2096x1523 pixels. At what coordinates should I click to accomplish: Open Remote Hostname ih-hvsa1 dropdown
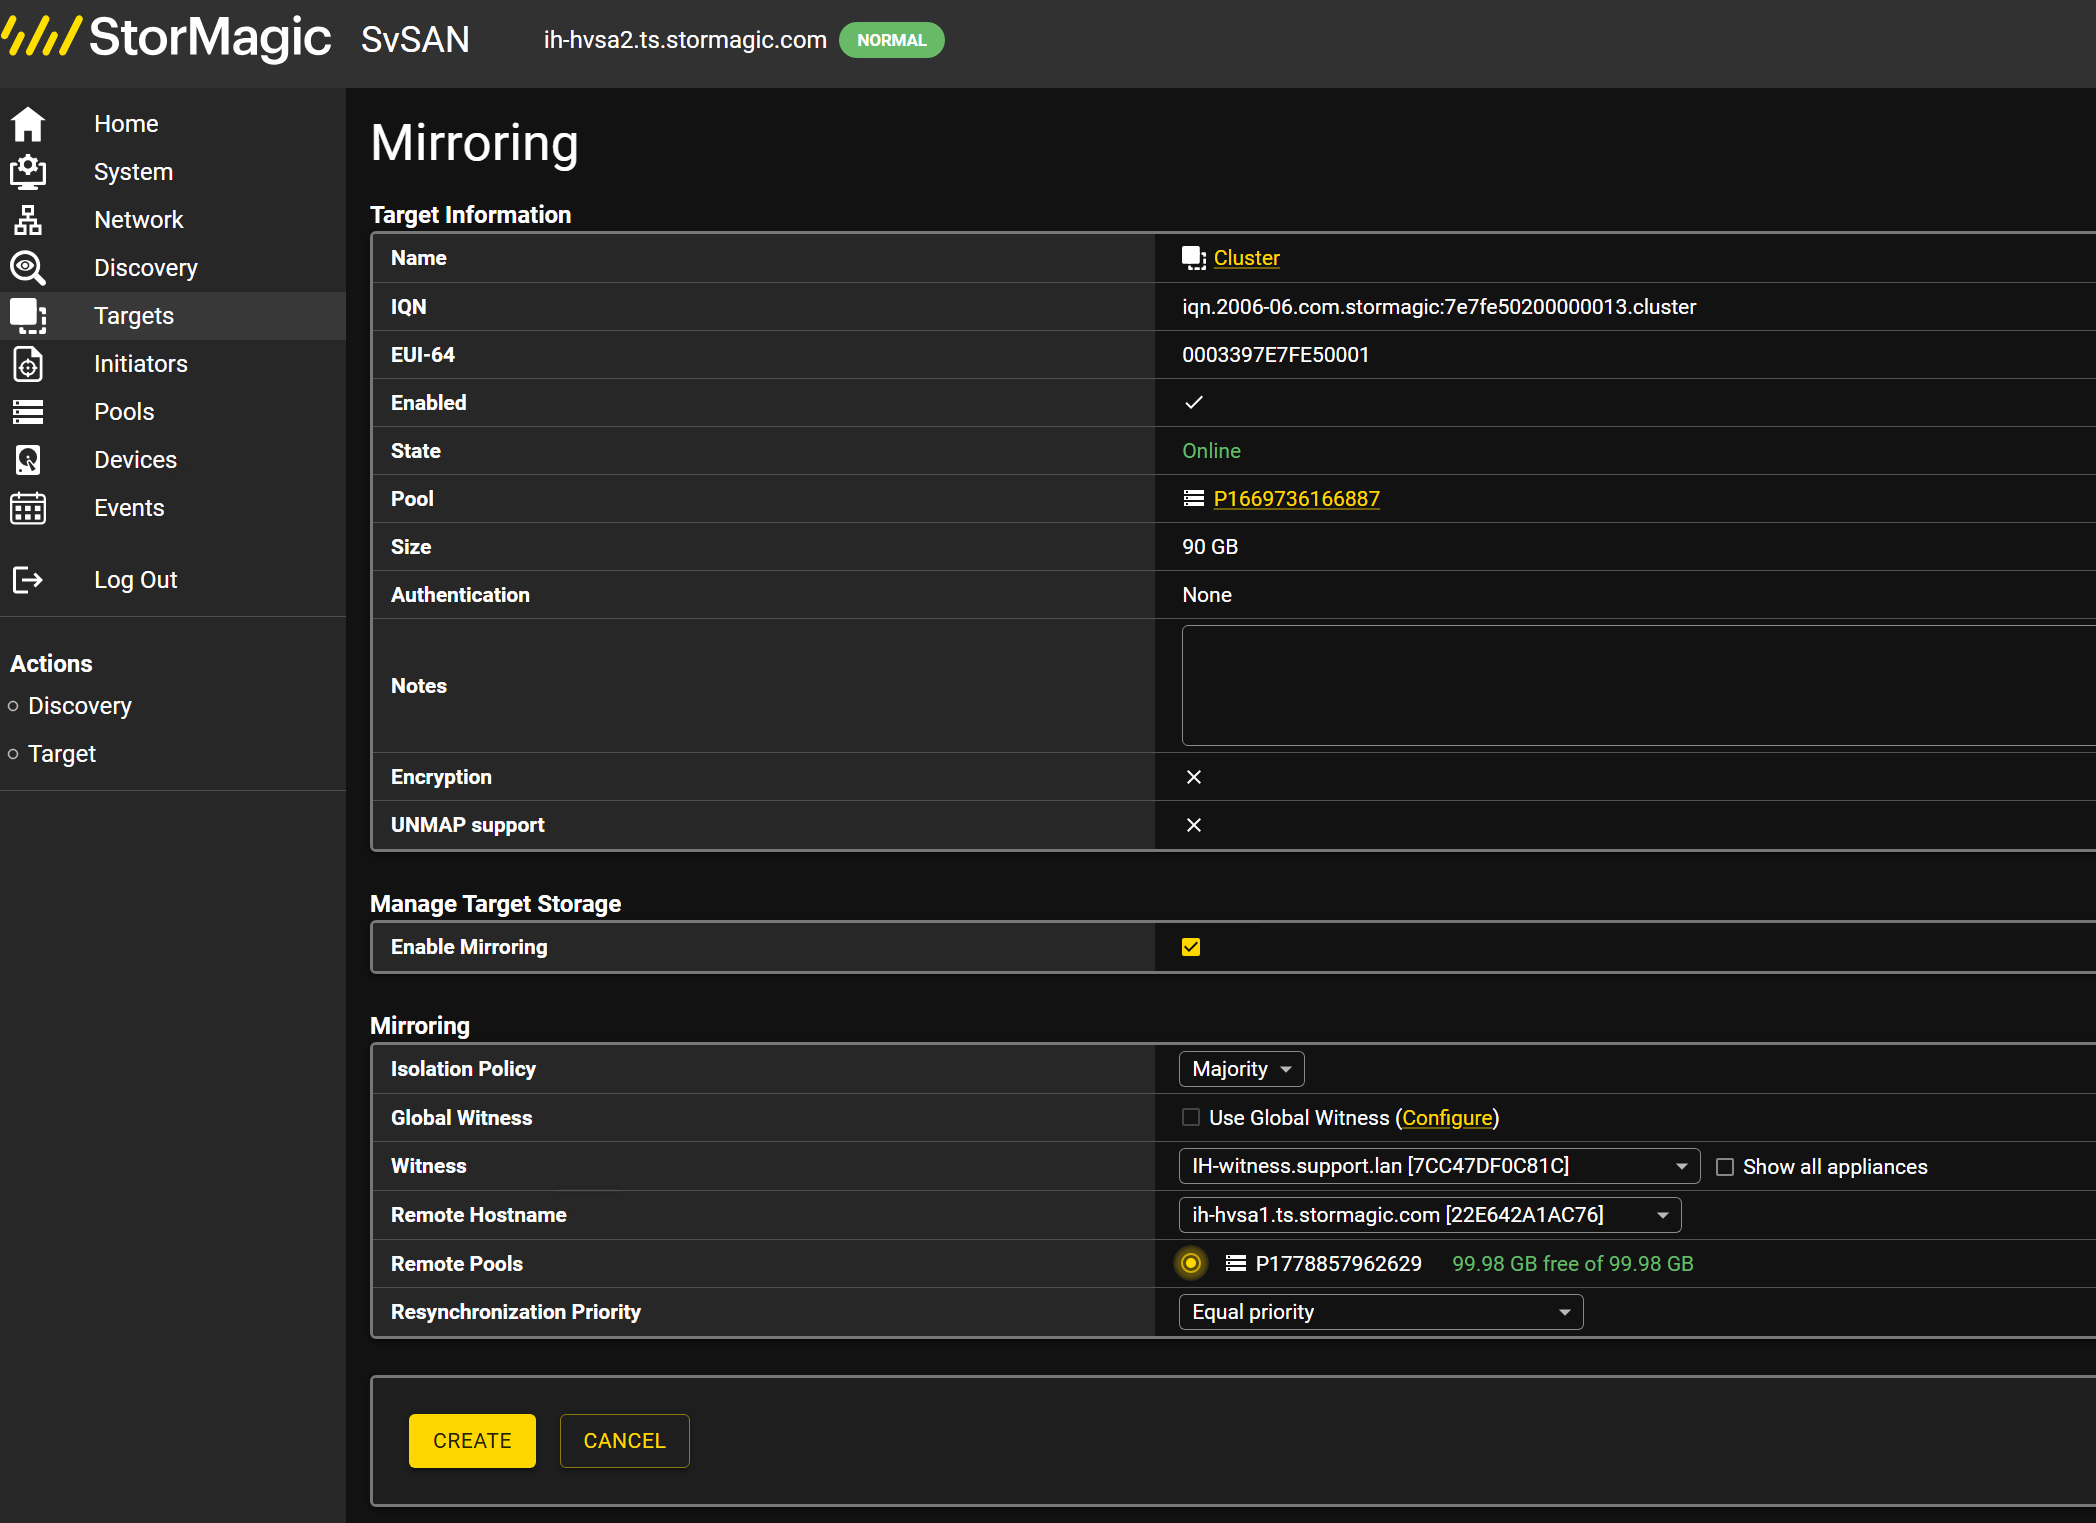pyautogui.click(x=1430, y=1215)
